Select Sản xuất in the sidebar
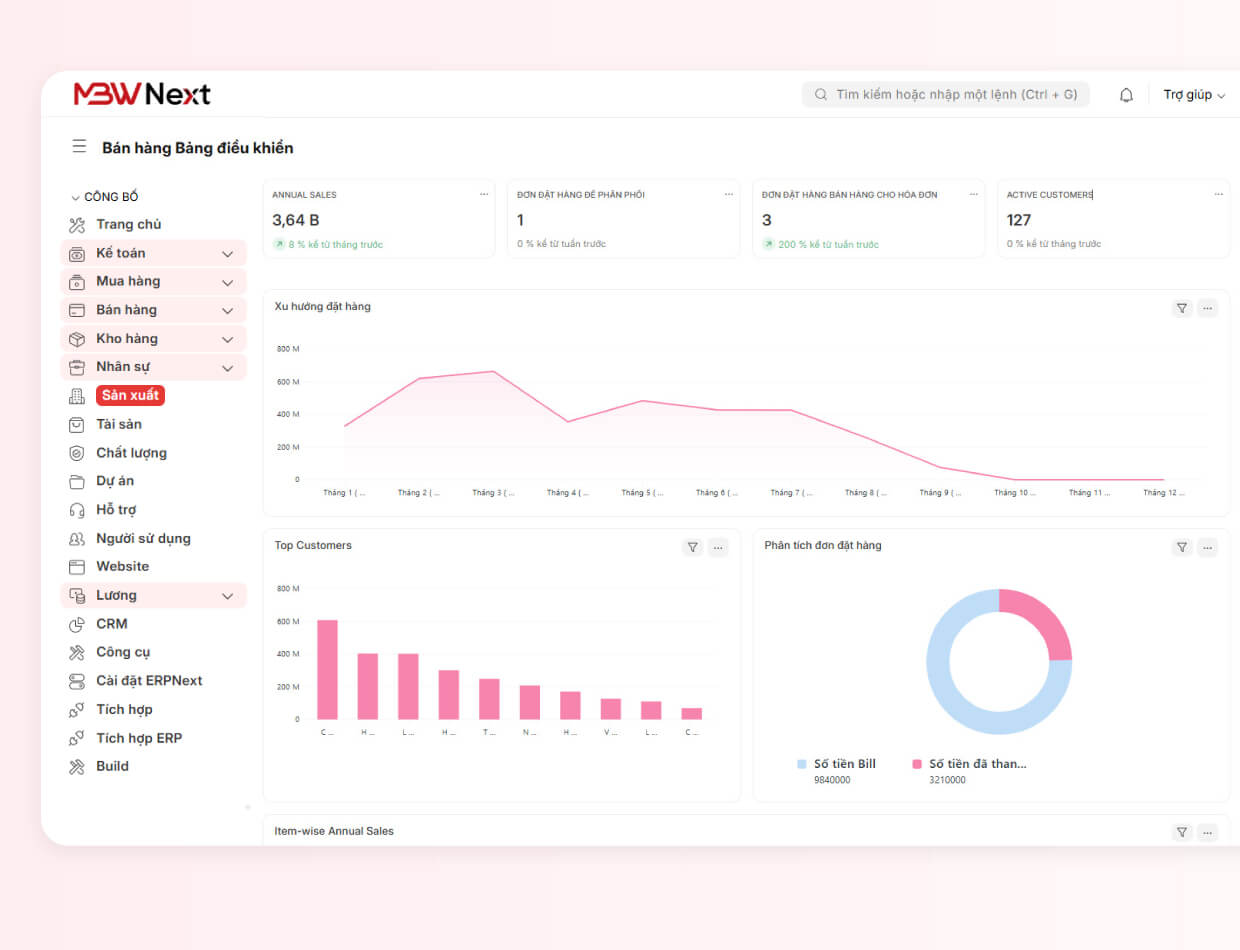Screen dimensions: 1240x950 (130, 395)
